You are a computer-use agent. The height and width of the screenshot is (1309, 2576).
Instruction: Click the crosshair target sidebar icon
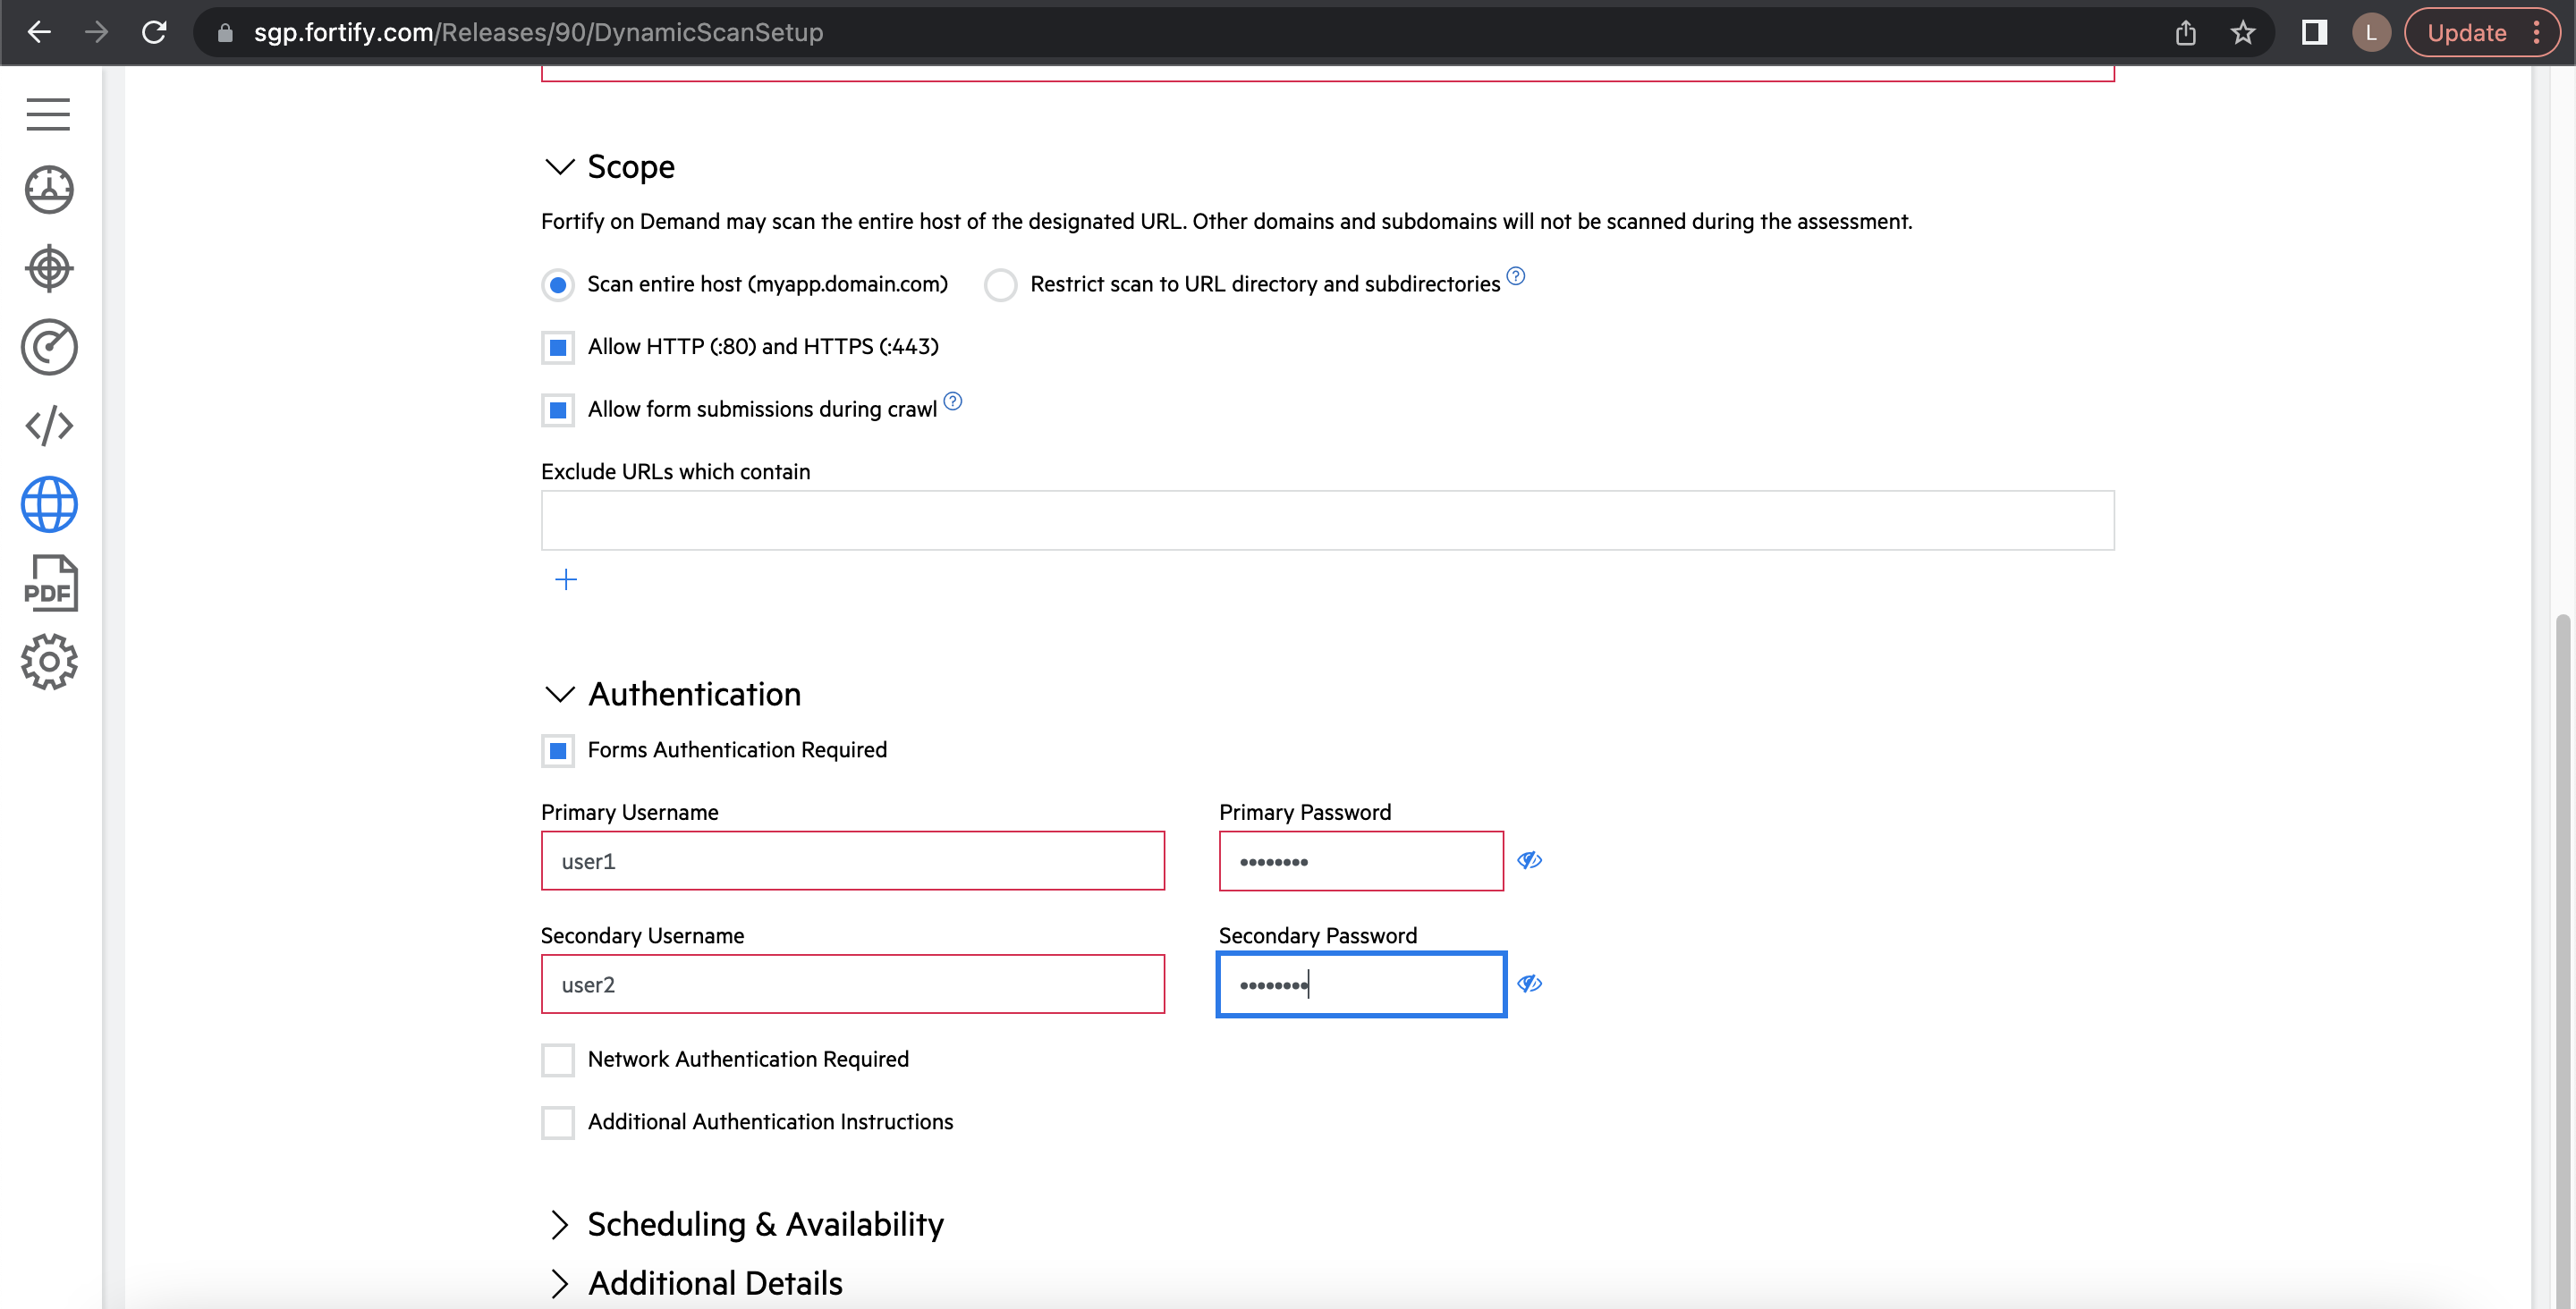pyautogui.click(x=49, y=268)
